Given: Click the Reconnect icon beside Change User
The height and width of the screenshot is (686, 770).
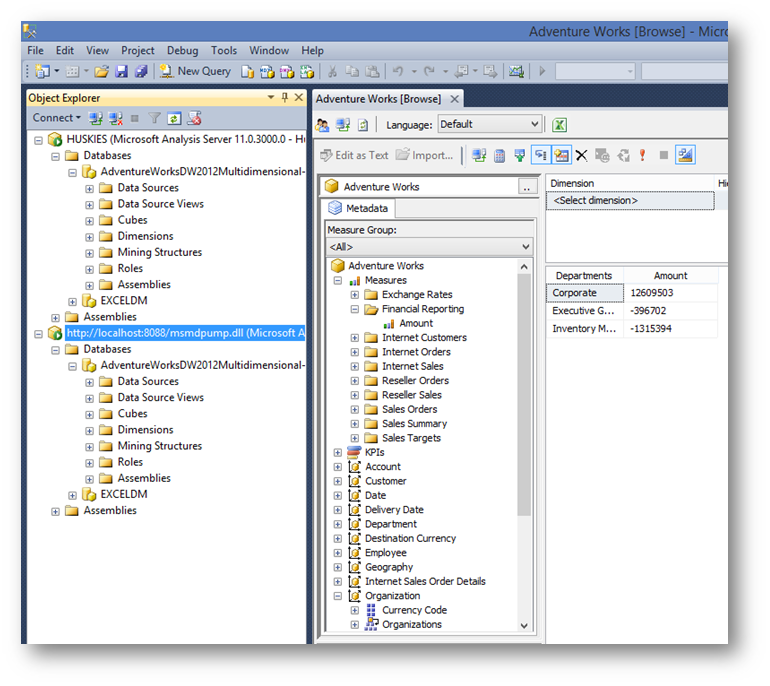Looking at the screenshot, I should (343, 125).
